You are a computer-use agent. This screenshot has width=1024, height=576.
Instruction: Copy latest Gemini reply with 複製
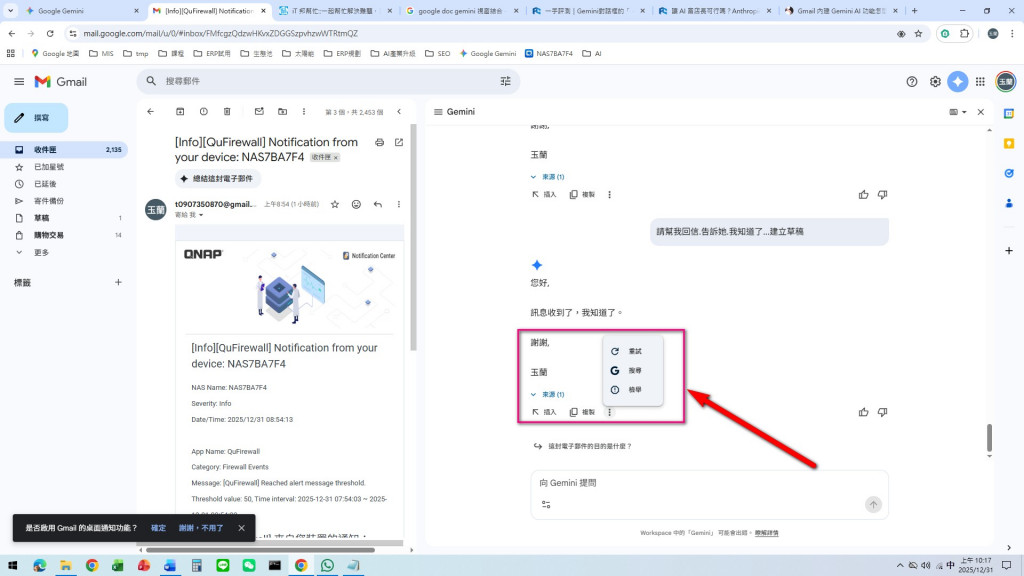click(x=583, y=412)
